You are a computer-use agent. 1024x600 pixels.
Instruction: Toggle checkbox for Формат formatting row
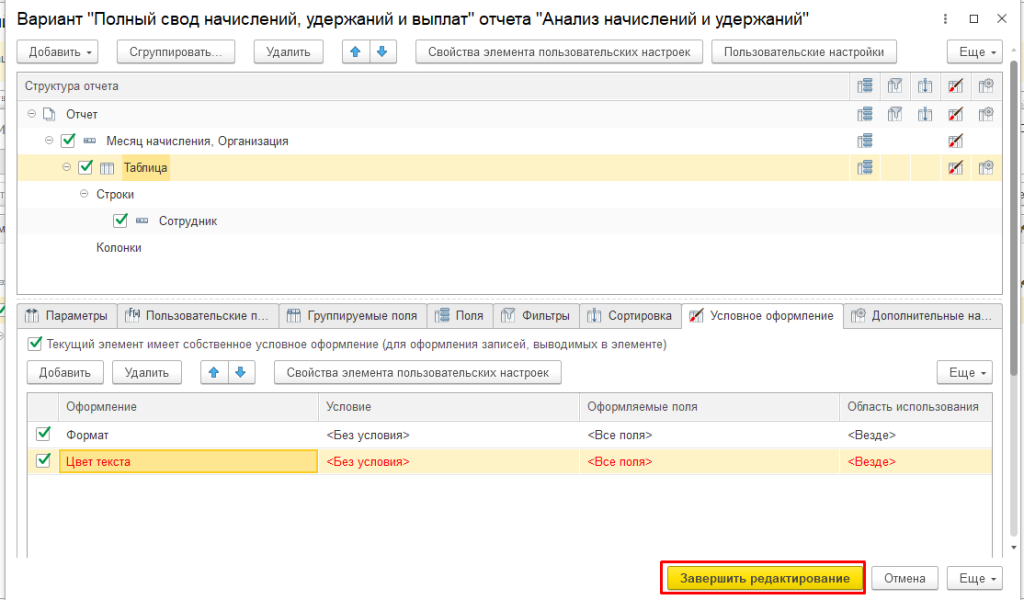click(43, 435)
